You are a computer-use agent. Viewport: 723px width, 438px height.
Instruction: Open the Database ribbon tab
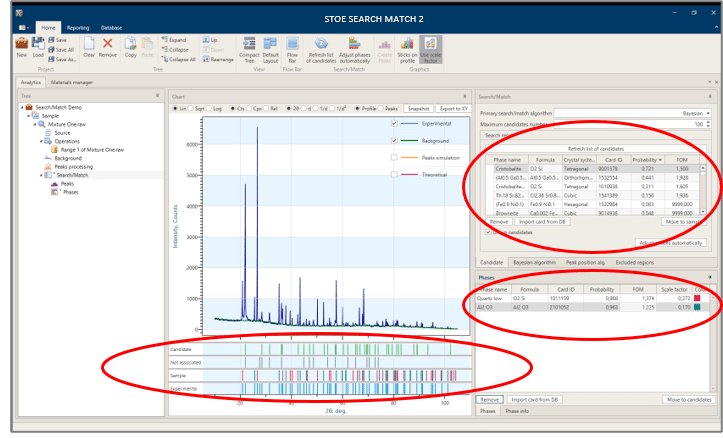click(x=111, y=28)
